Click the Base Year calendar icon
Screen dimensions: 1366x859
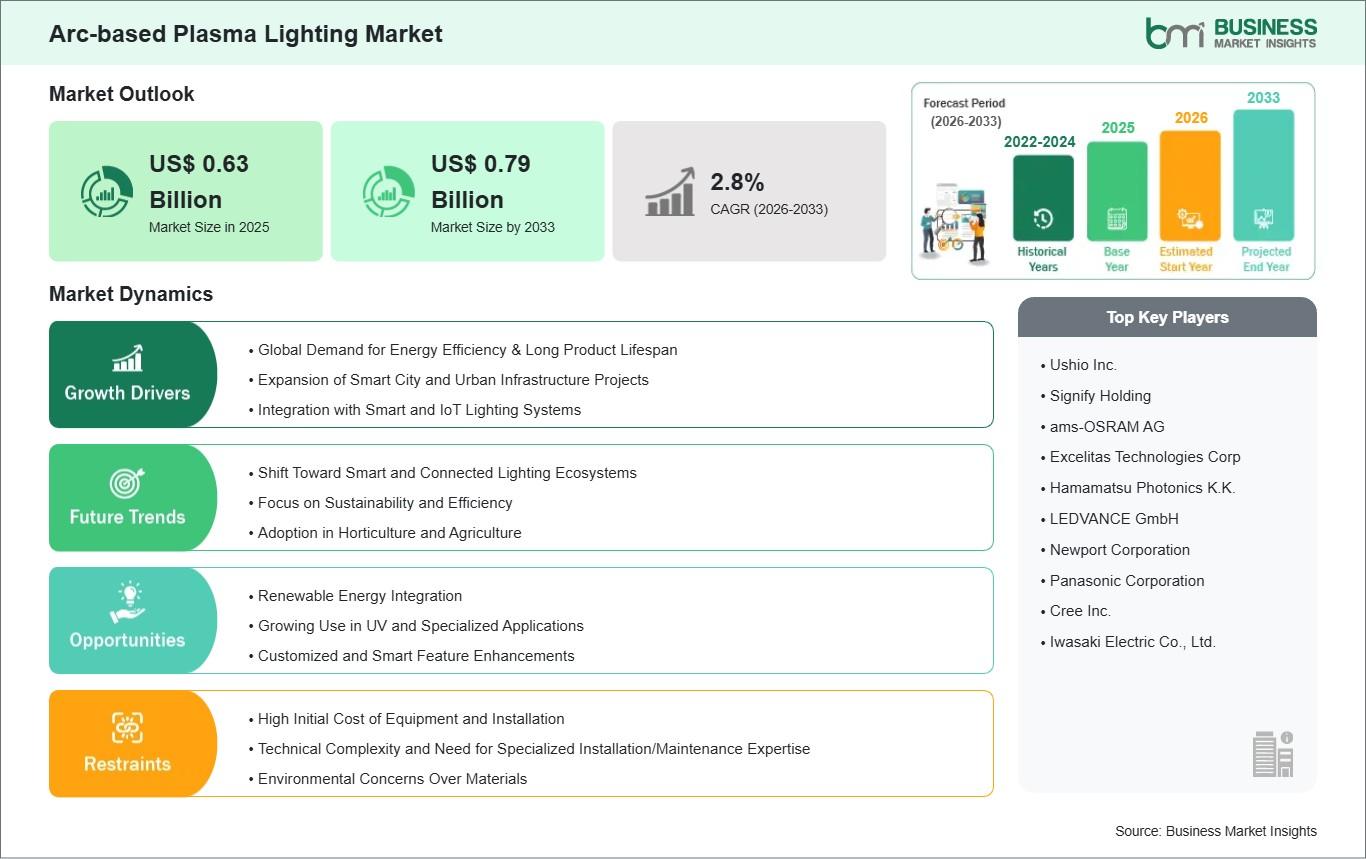1117,218
